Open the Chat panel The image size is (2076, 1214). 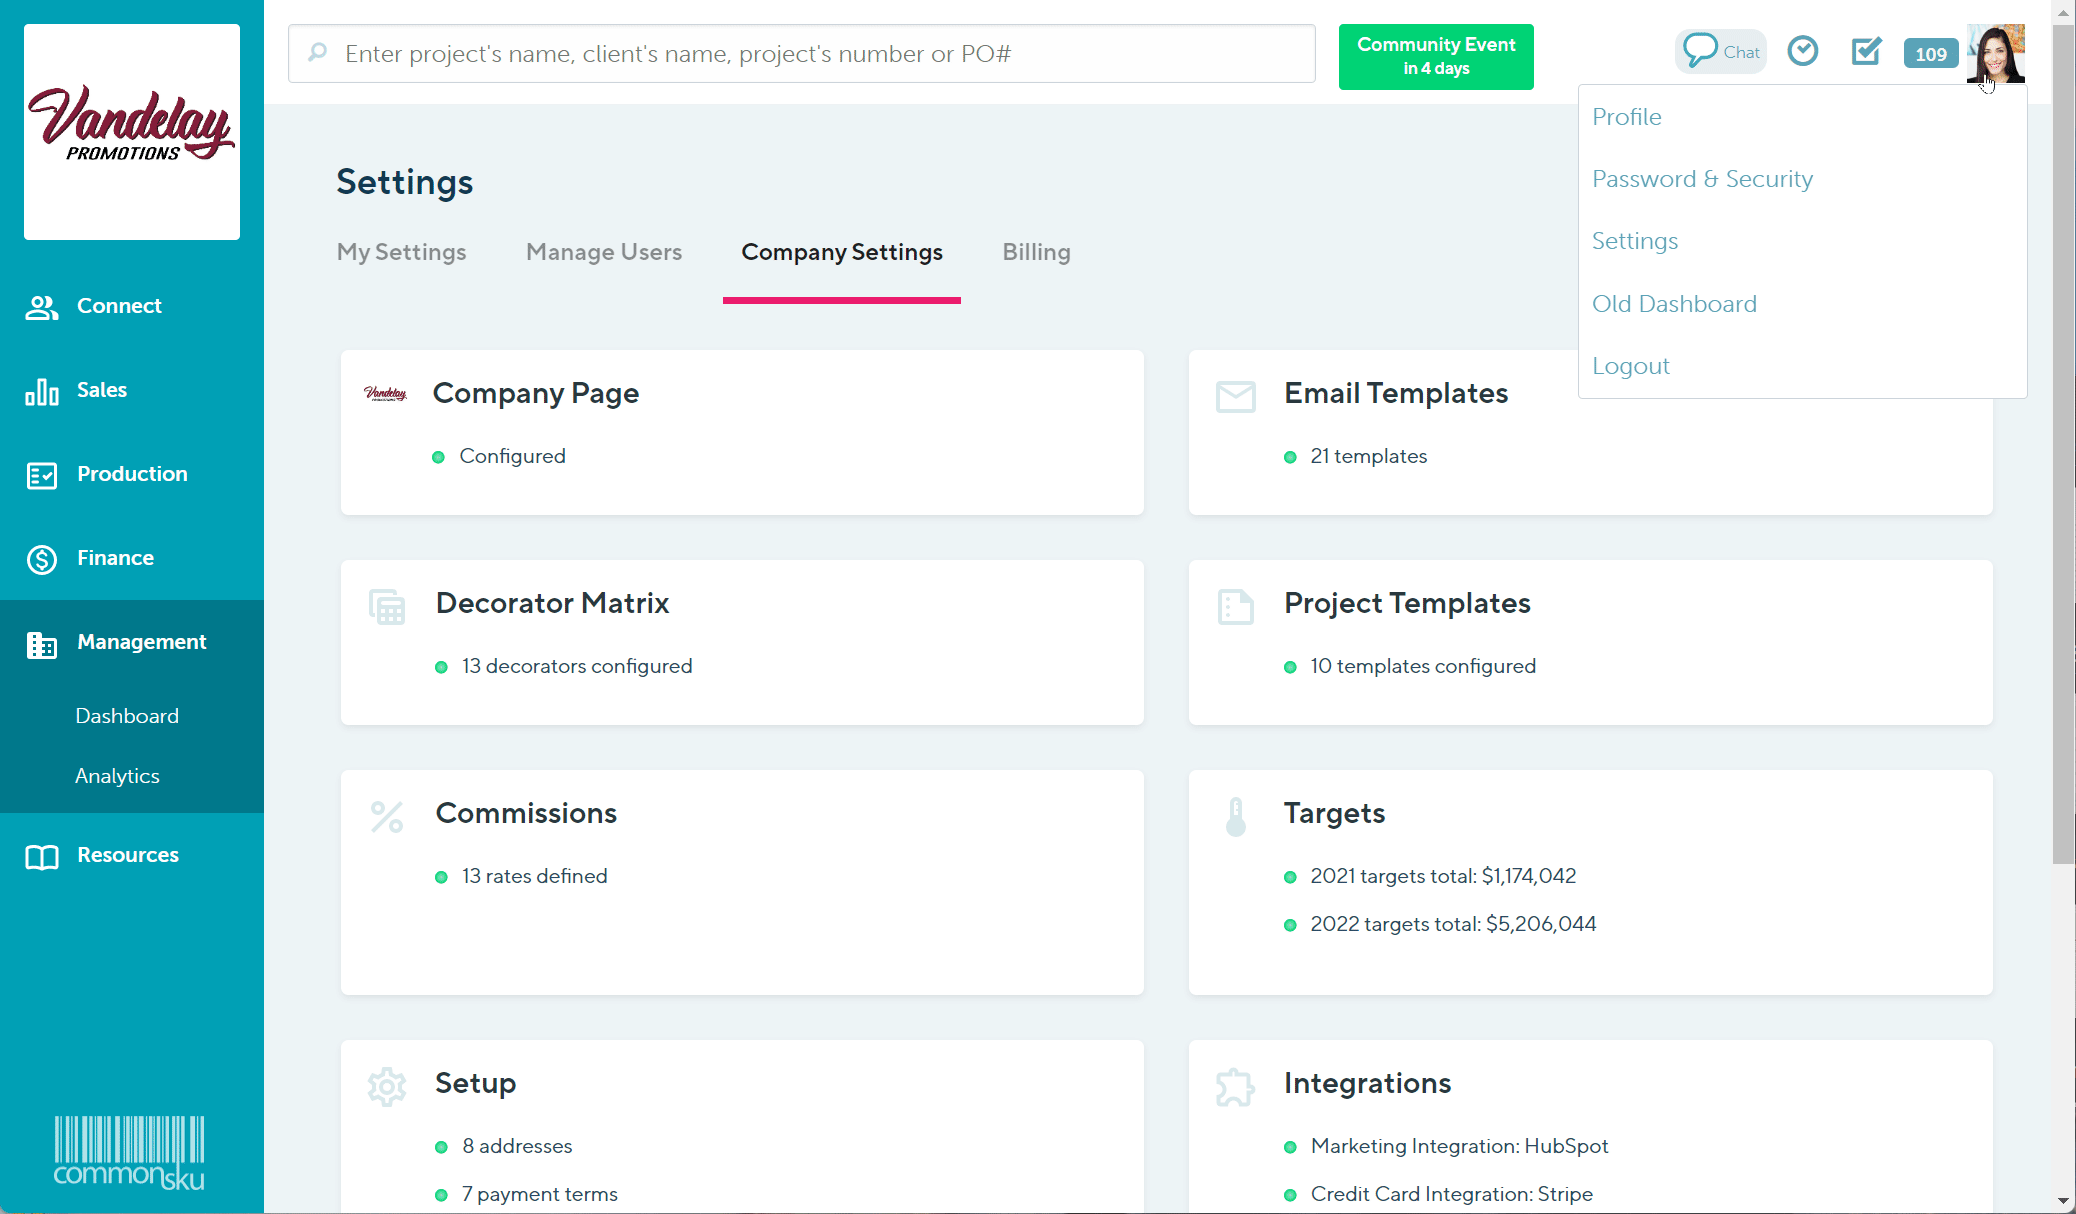click(x=1719, y=50)
